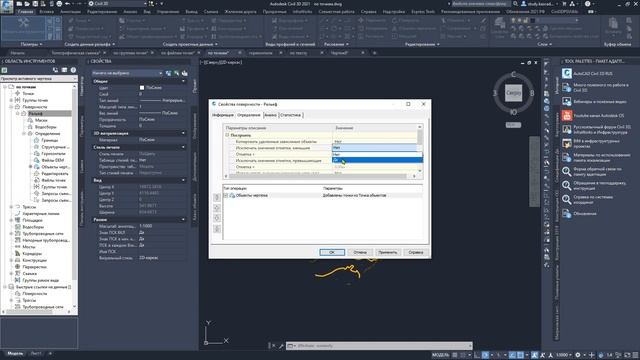The width and height of the screenshot is (640, 360).
Task: Click Цвет ПоСлою color swatch
Action: tap(142, 88)
